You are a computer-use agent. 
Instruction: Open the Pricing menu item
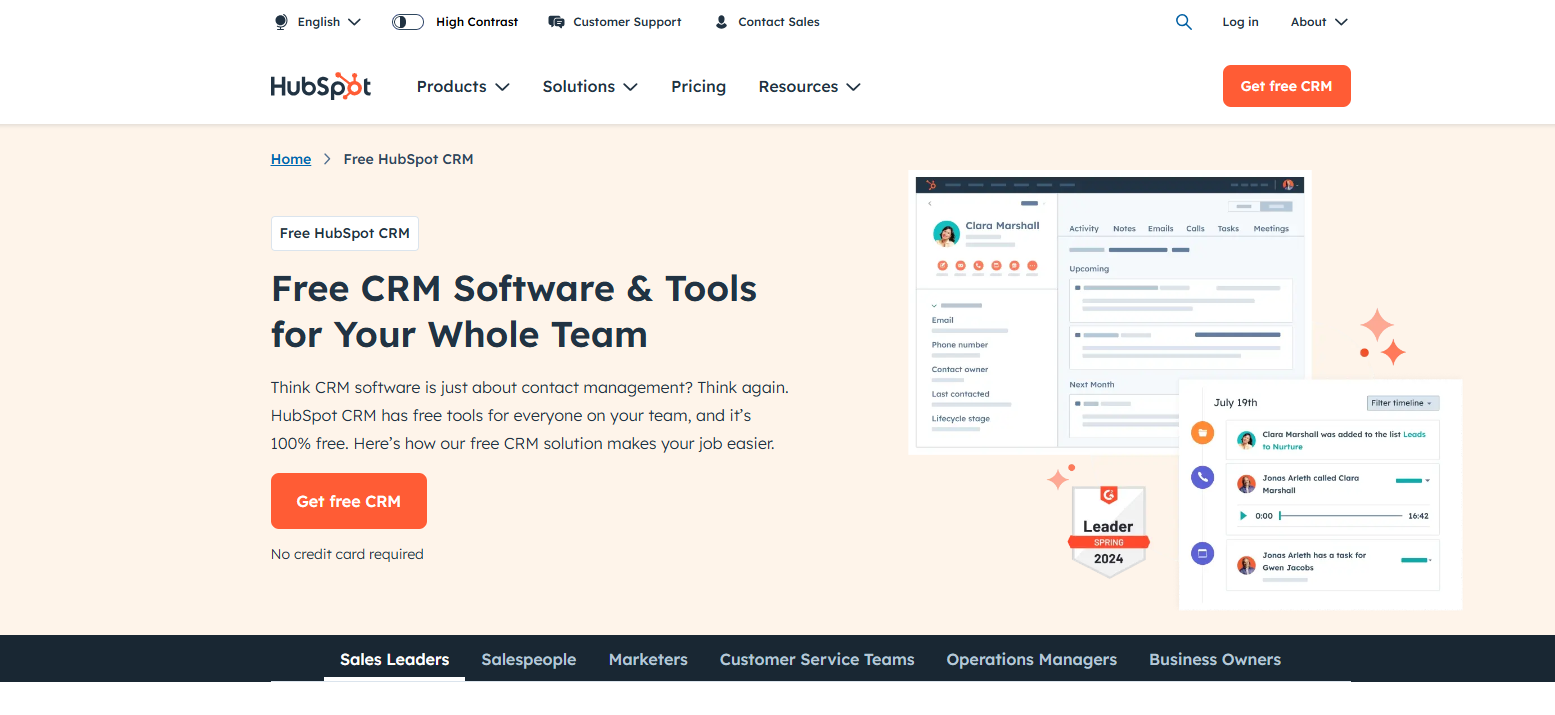pyautogui.click(x=698, y=86)
